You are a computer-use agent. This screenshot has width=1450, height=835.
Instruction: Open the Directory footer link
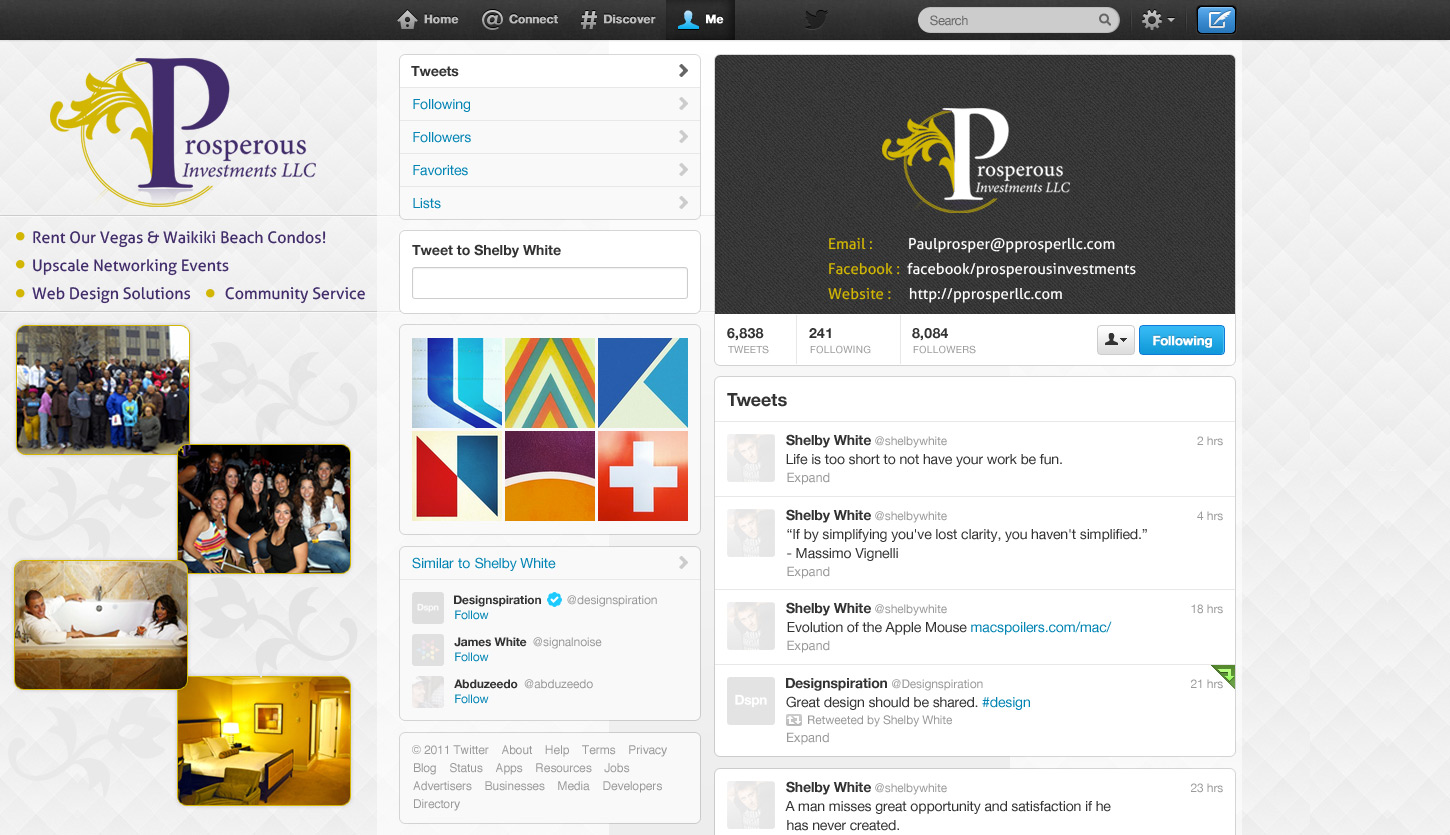pyautogui.click(x=436, y=804)
